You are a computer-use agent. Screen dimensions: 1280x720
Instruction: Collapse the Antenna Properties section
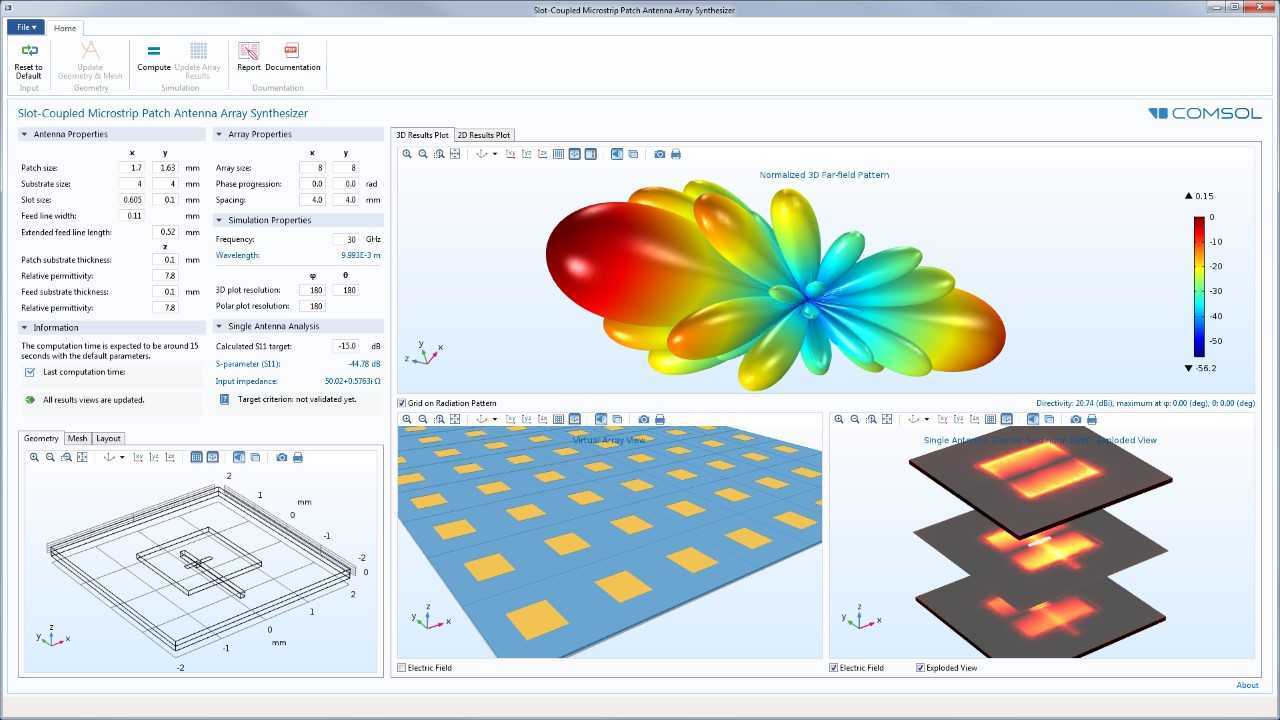tap(22, 134)
